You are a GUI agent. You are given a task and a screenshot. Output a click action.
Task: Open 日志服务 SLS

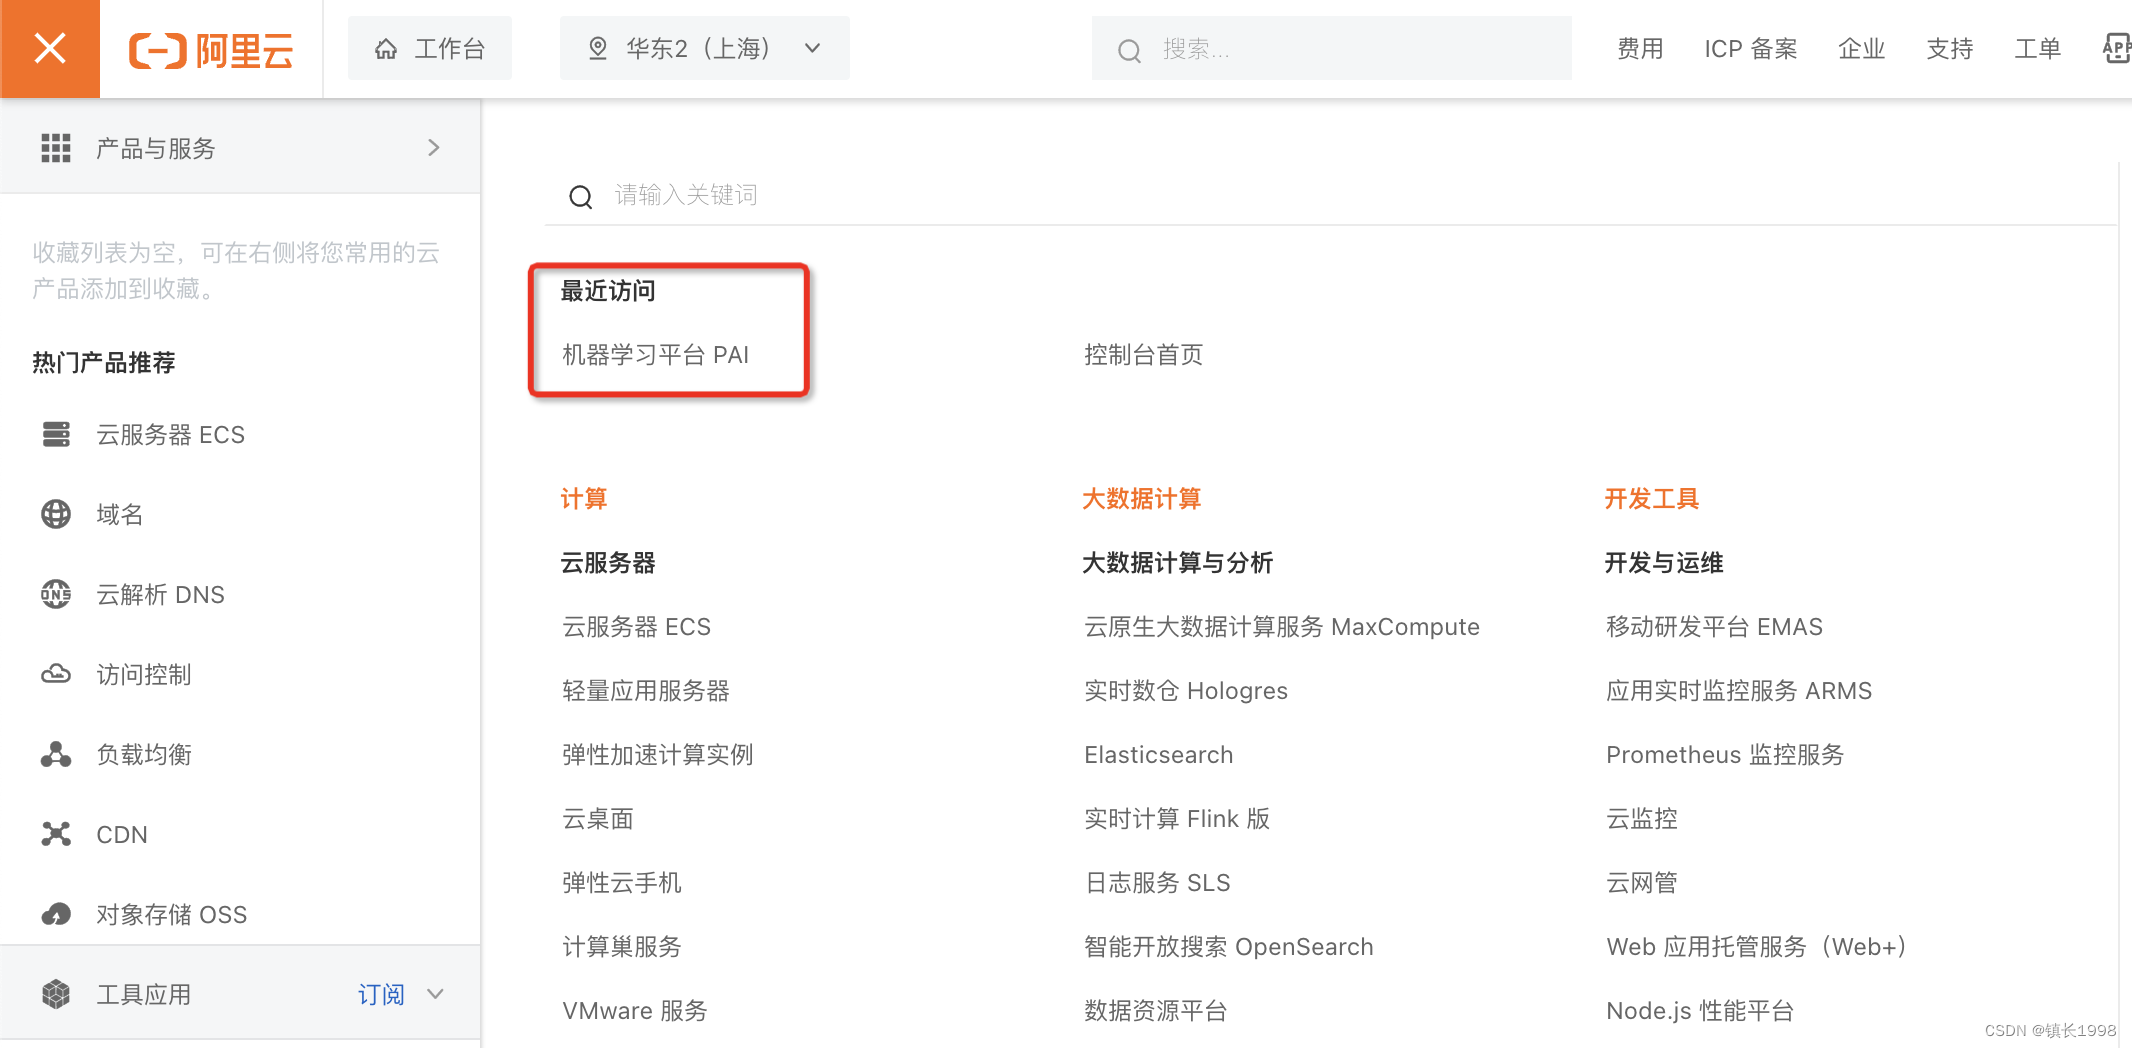(x=1158, y=883)
